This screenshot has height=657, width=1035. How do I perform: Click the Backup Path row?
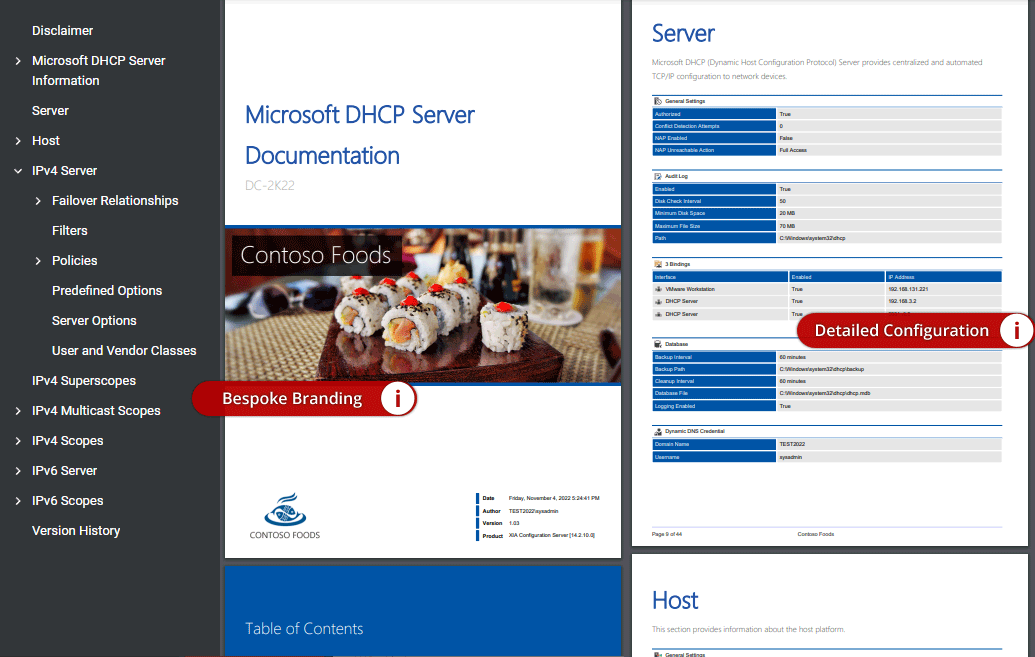pos(827,369)
